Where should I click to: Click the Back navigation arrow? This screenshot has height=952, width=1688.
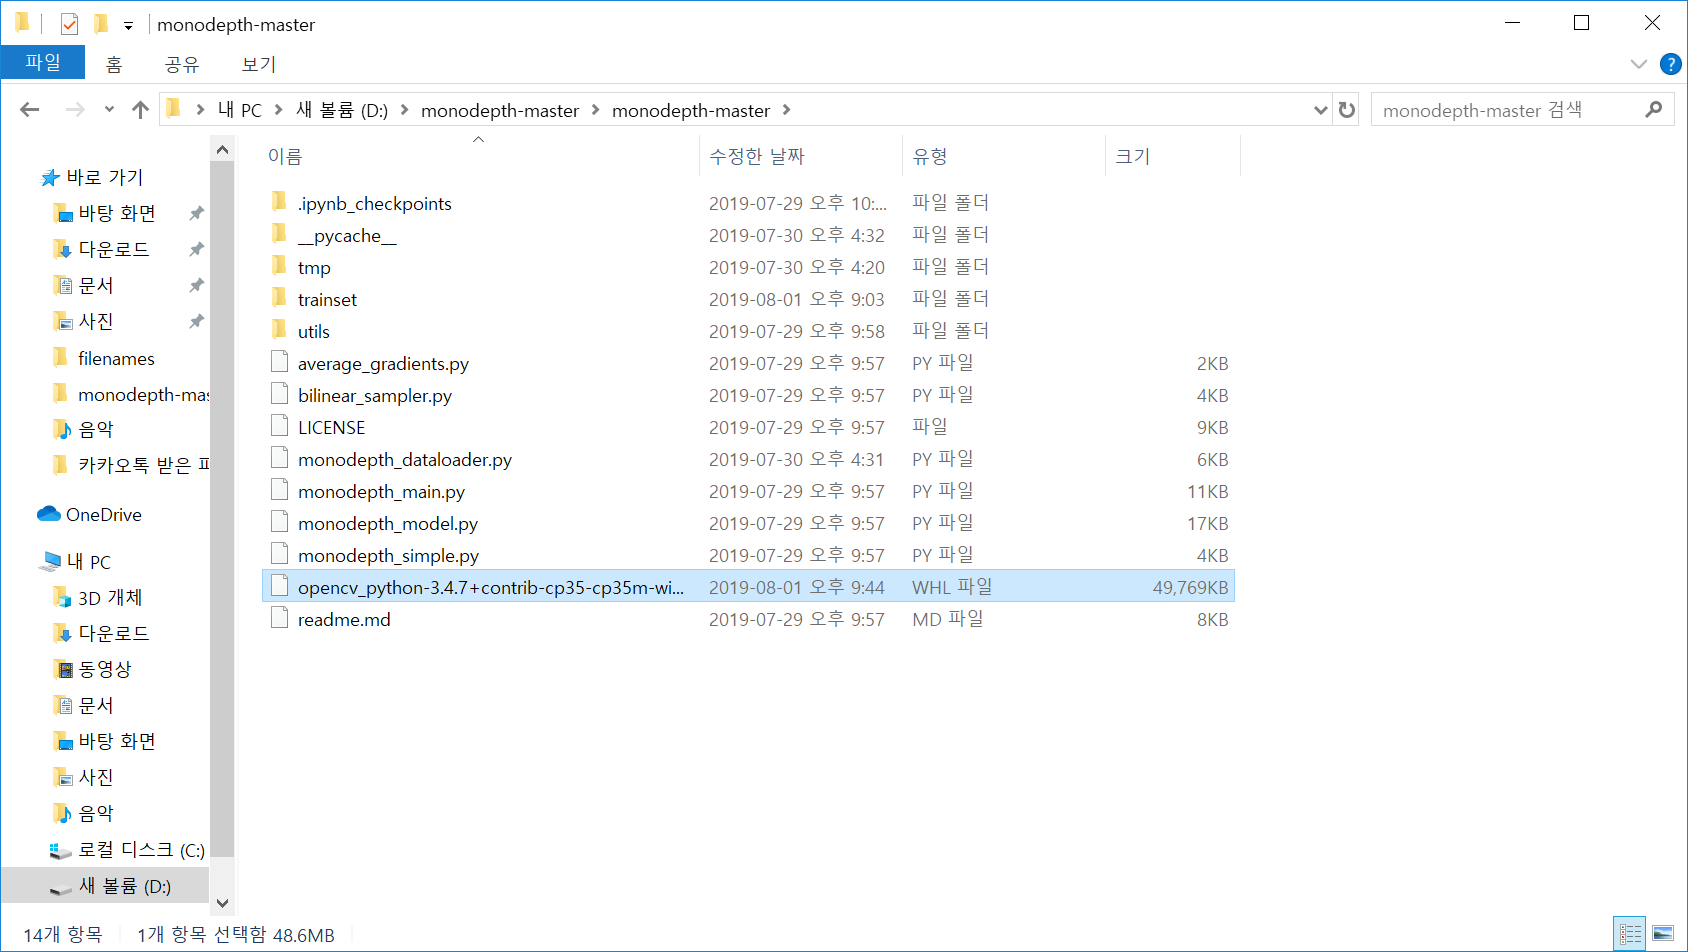coord(30,110)
